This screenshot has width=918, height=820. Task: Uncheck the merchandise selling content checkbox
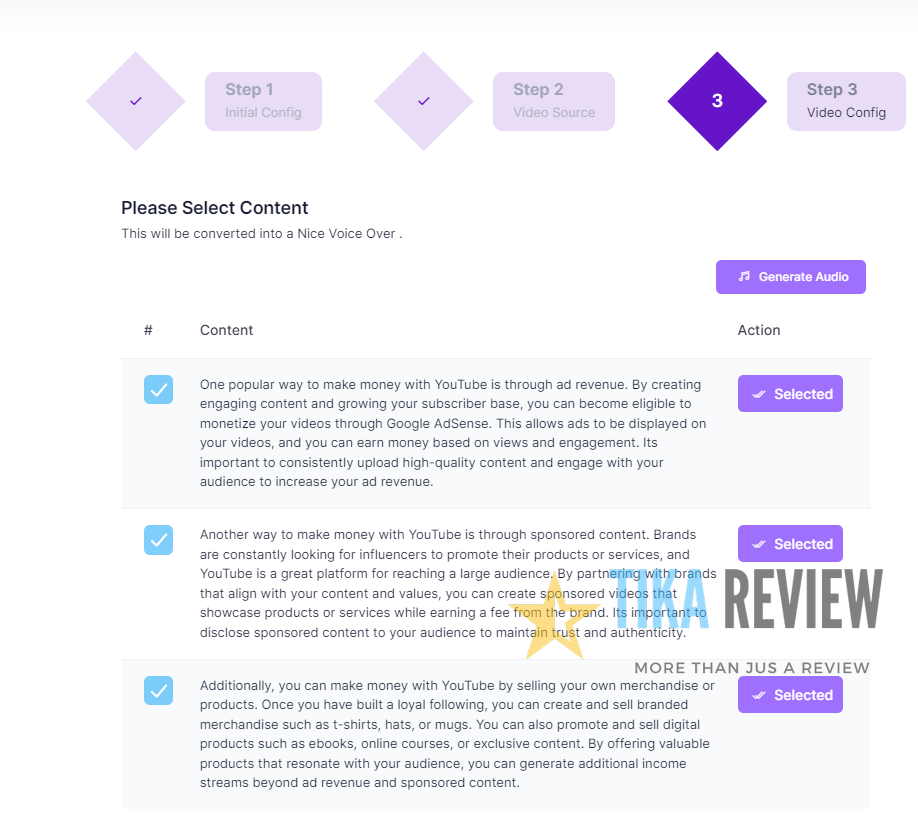tap(158, 691)
